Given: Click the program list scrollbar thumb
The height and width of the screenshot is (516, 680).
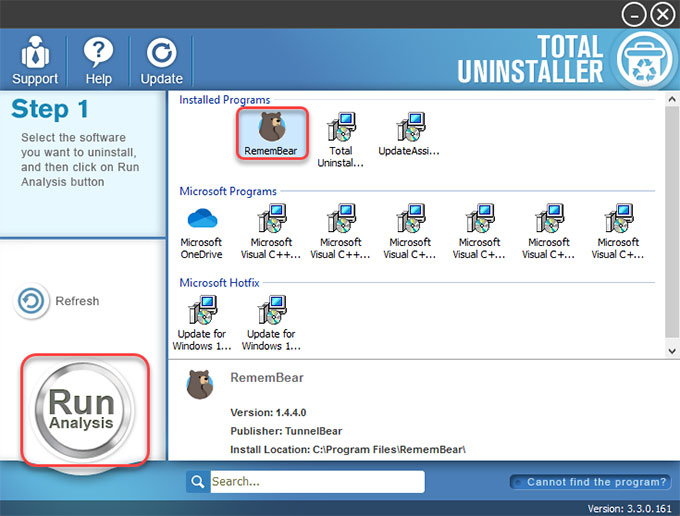Looking at the screenshot, I should coord(672,222).
